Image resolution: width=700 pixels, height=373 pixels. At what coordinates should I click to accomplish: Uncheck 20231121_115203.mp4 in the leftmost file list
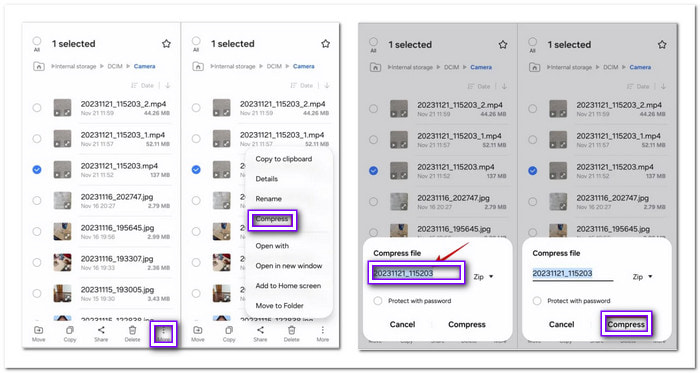coord(37,170)
